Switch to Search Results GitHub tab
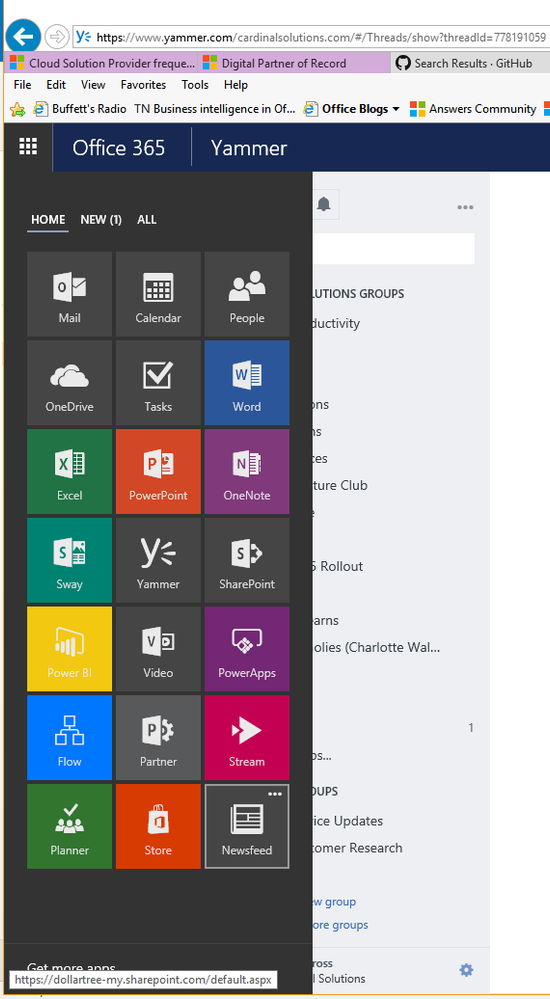Image resolution: width=550 pixels, height=999 pixels. 470,63
